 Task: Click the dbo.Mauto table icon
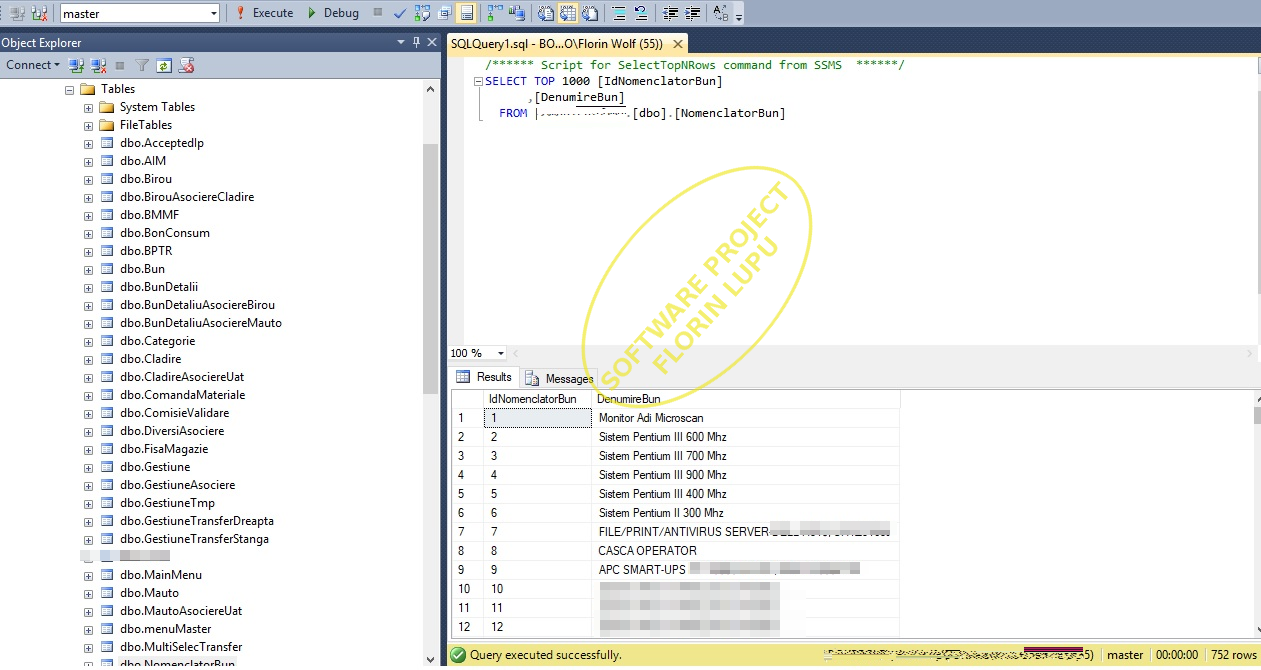click(107, 593)
